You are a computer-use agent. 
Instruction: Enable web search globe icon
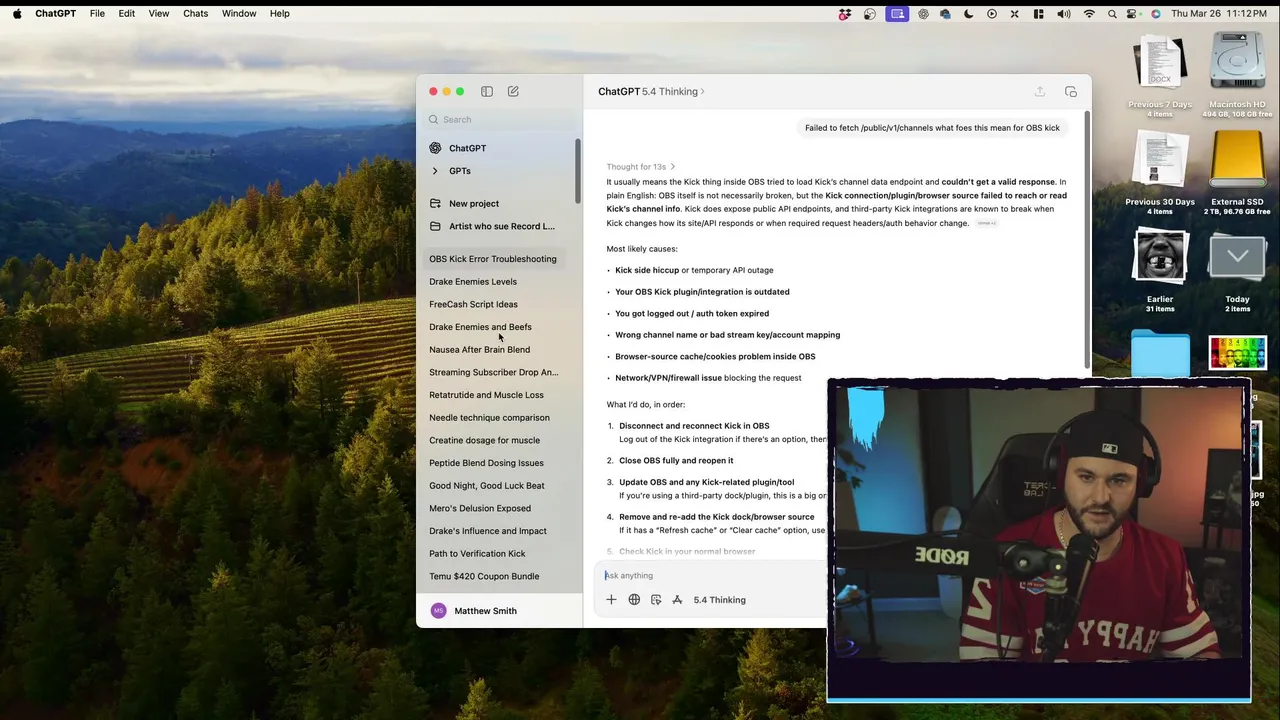(634, 600)
